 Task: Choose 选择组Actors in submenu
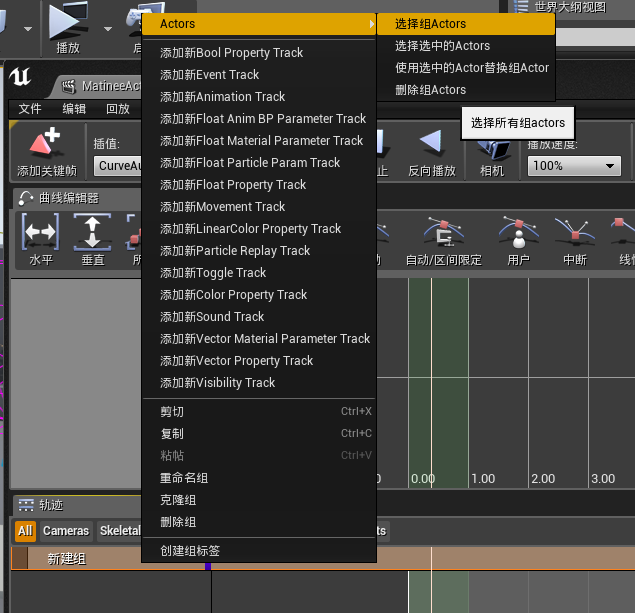[466, 24]
